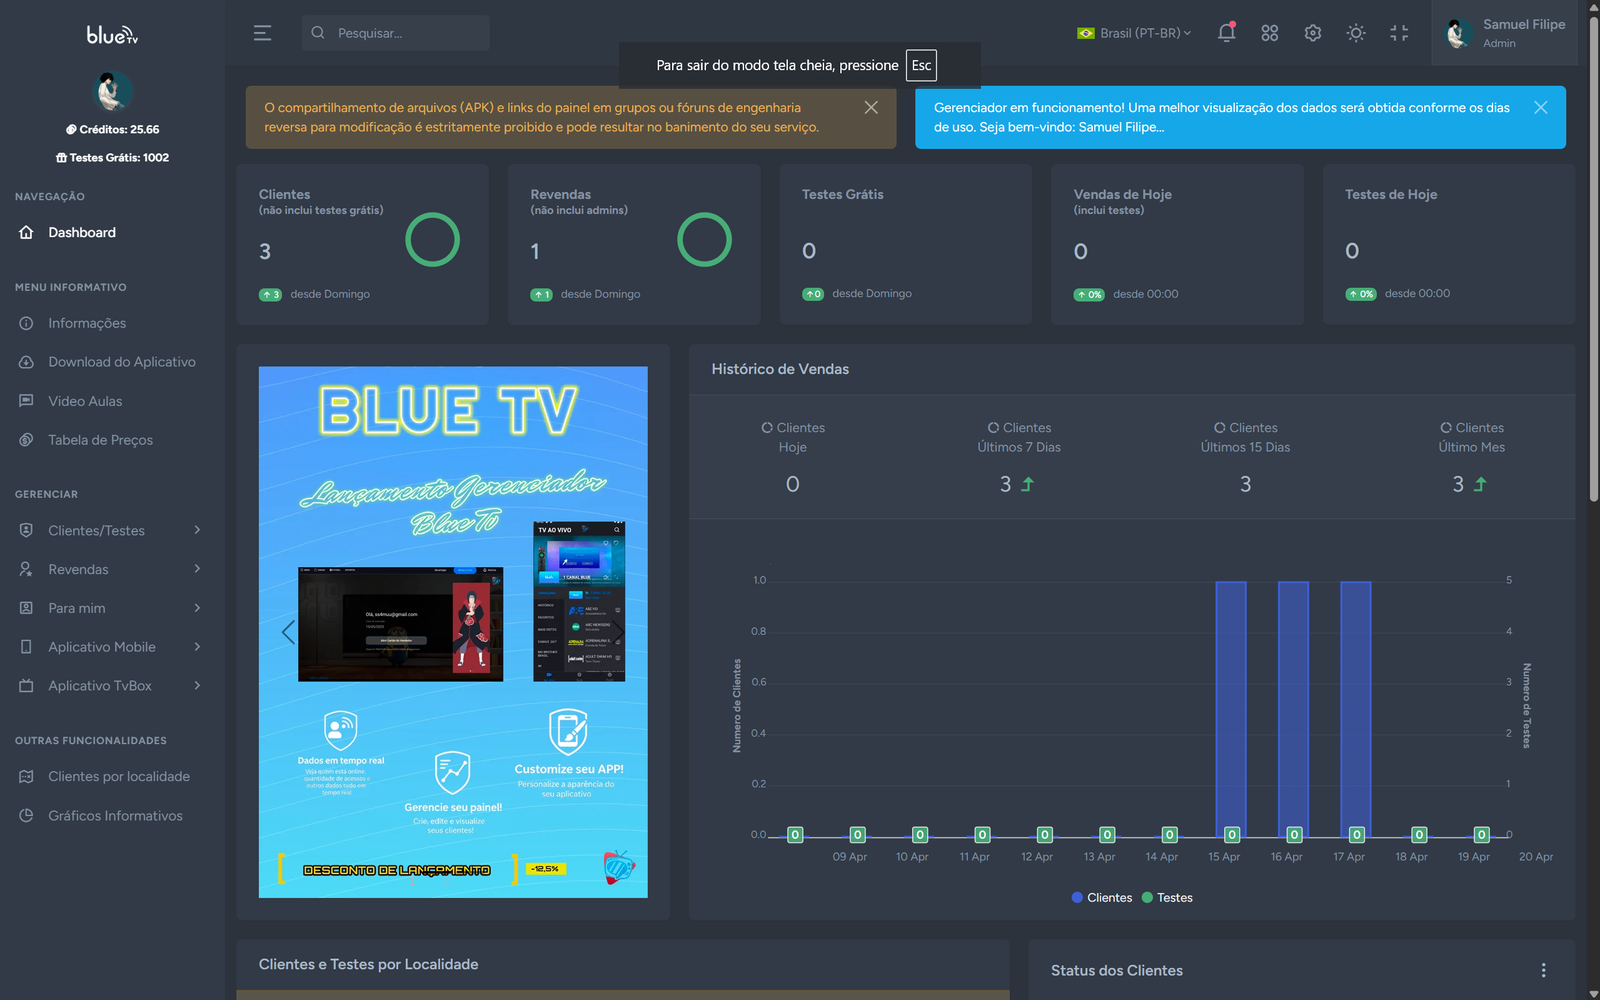Click the Blue TV promotional banner
The height and width of the screenshot is (1000, 1600).
point(453,632)
